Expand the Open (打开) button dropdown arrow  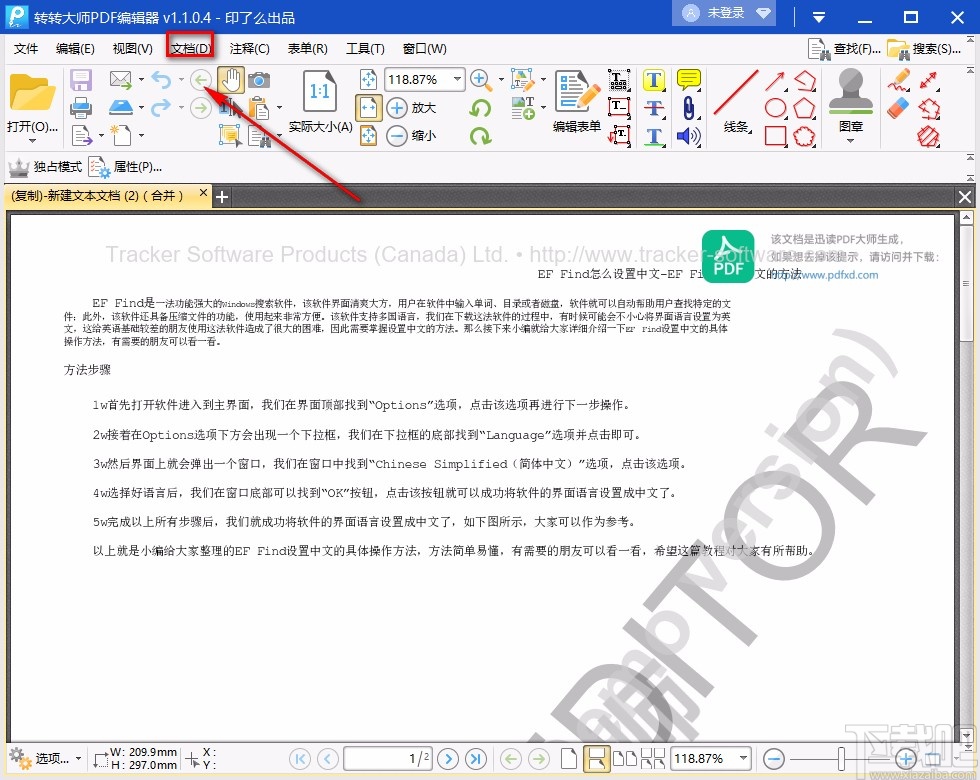(32, 141)
